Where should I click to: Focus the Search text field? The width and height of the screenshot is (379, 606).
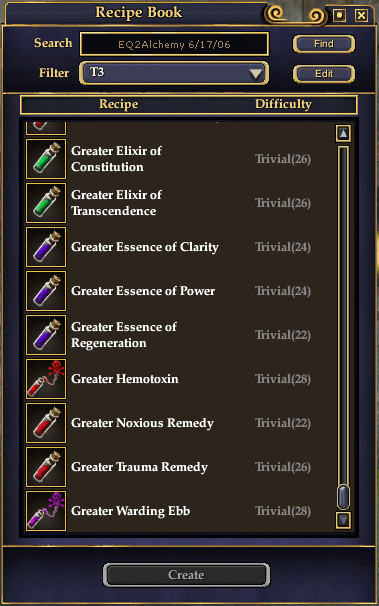174,44
